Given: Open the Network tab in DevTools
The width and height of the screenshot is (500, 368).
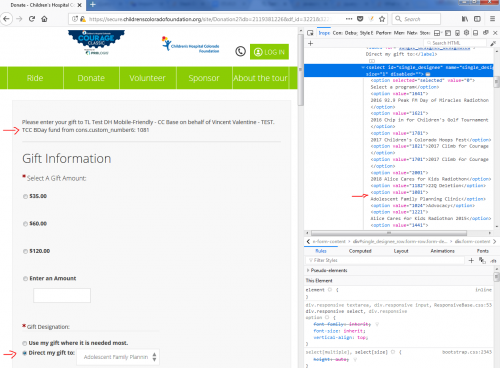Looking at the screenshot, I should (412, 33).
